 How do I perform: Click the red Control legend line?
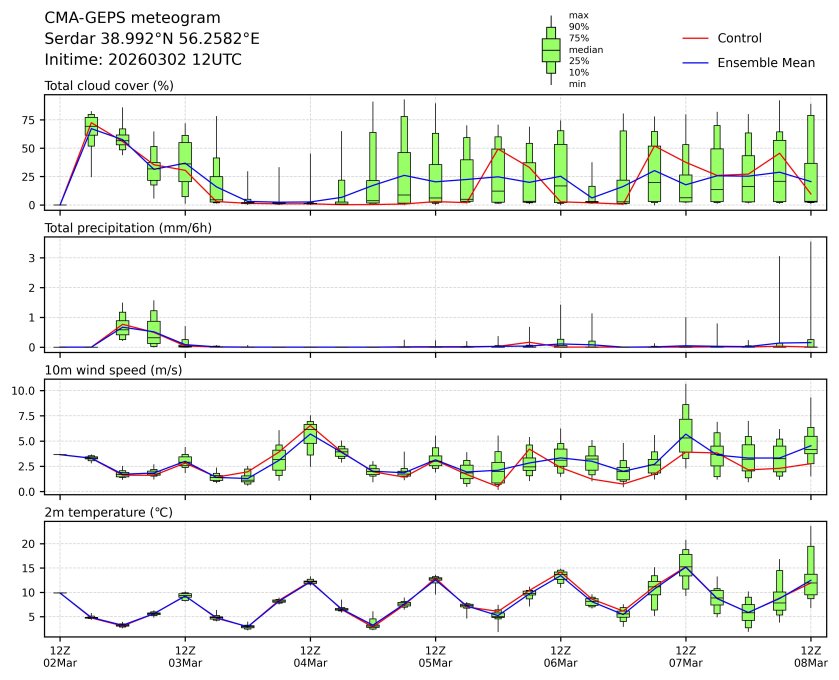point(696,38)
